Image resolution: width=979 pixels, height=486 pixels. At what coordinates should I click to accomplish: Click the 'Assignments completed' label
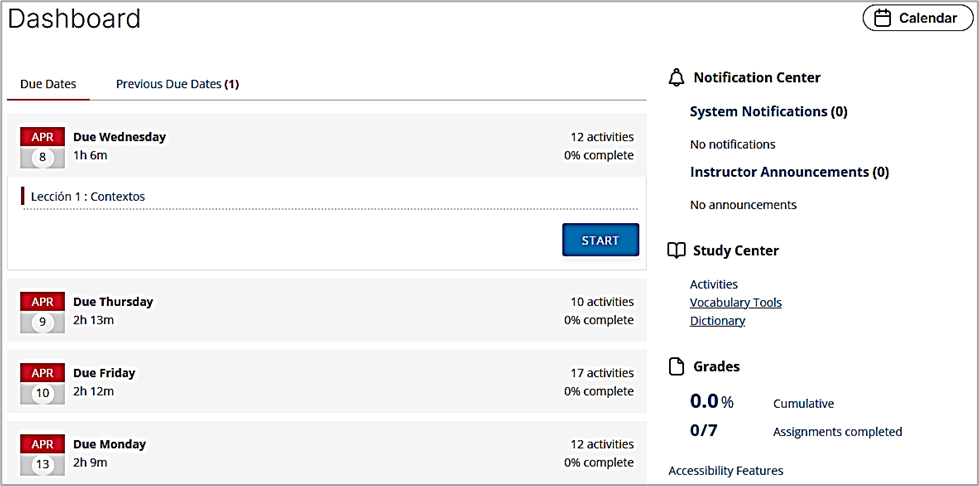tap(837, 432)
